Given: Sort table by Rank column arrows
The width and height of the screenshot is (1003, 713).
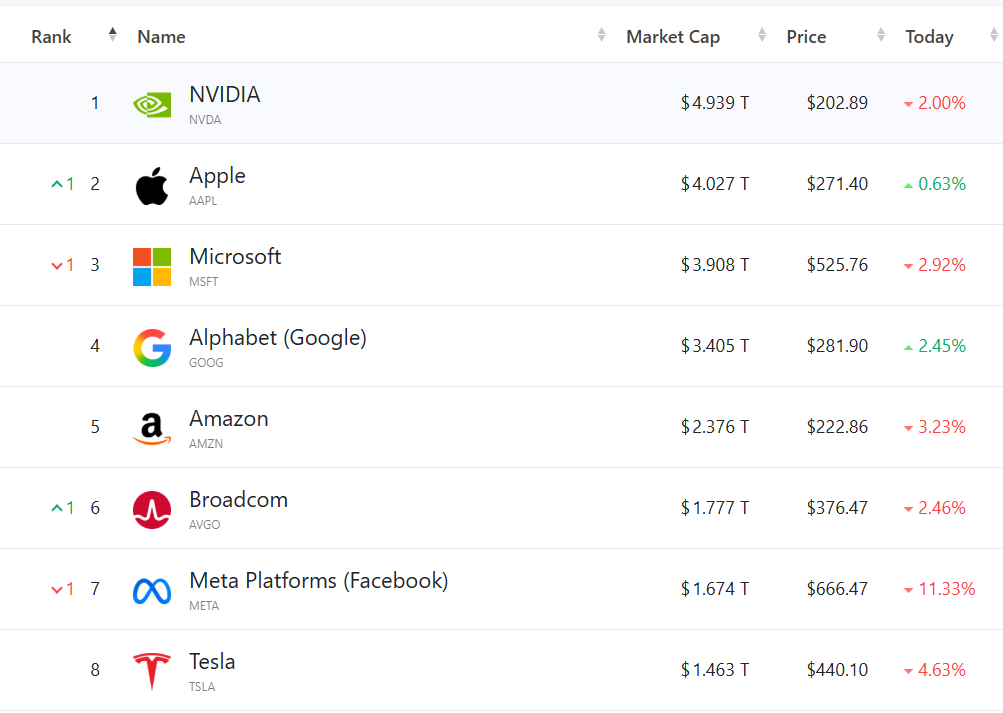Looking at the screenshot, I should (112, 36).
